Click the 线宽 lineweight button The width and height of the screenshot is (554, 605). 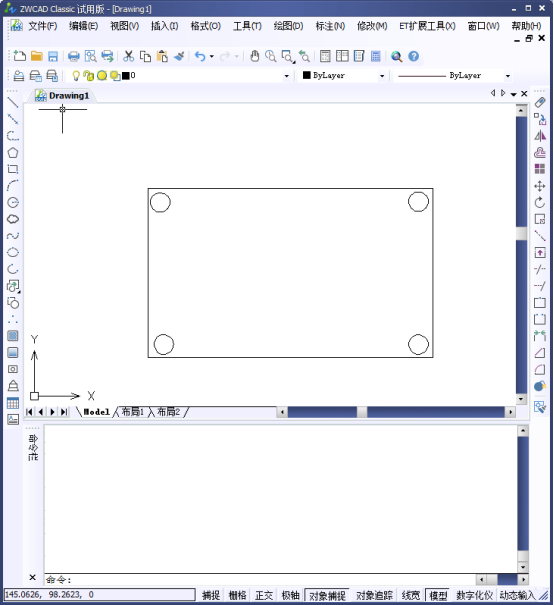(410, 595)
